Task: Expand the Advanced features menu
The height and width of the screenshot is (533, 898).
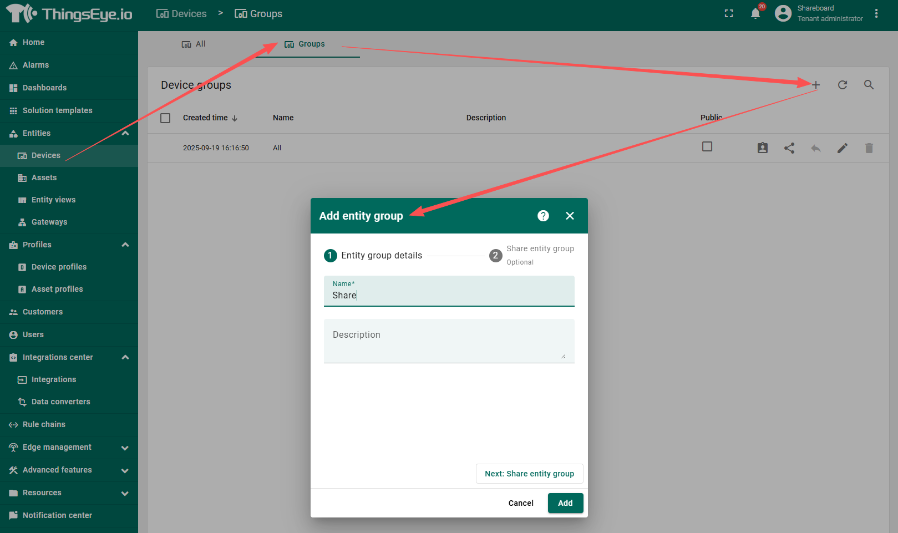Action: point(125,470)
